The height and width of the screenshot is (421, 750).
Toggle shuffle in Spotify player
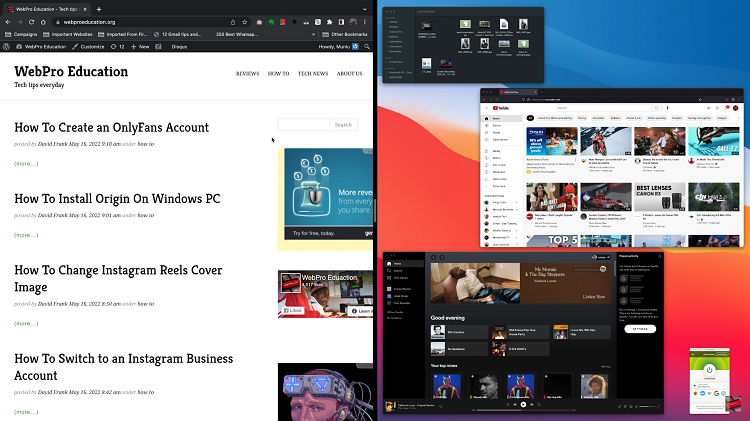click(x=508, y=405)
